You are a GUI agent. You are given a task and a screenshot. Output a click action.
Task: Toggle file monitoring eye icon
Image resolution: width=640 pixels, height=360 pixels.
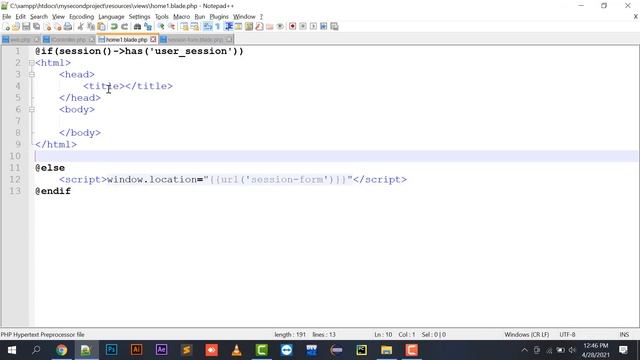(x=280, y=27)
